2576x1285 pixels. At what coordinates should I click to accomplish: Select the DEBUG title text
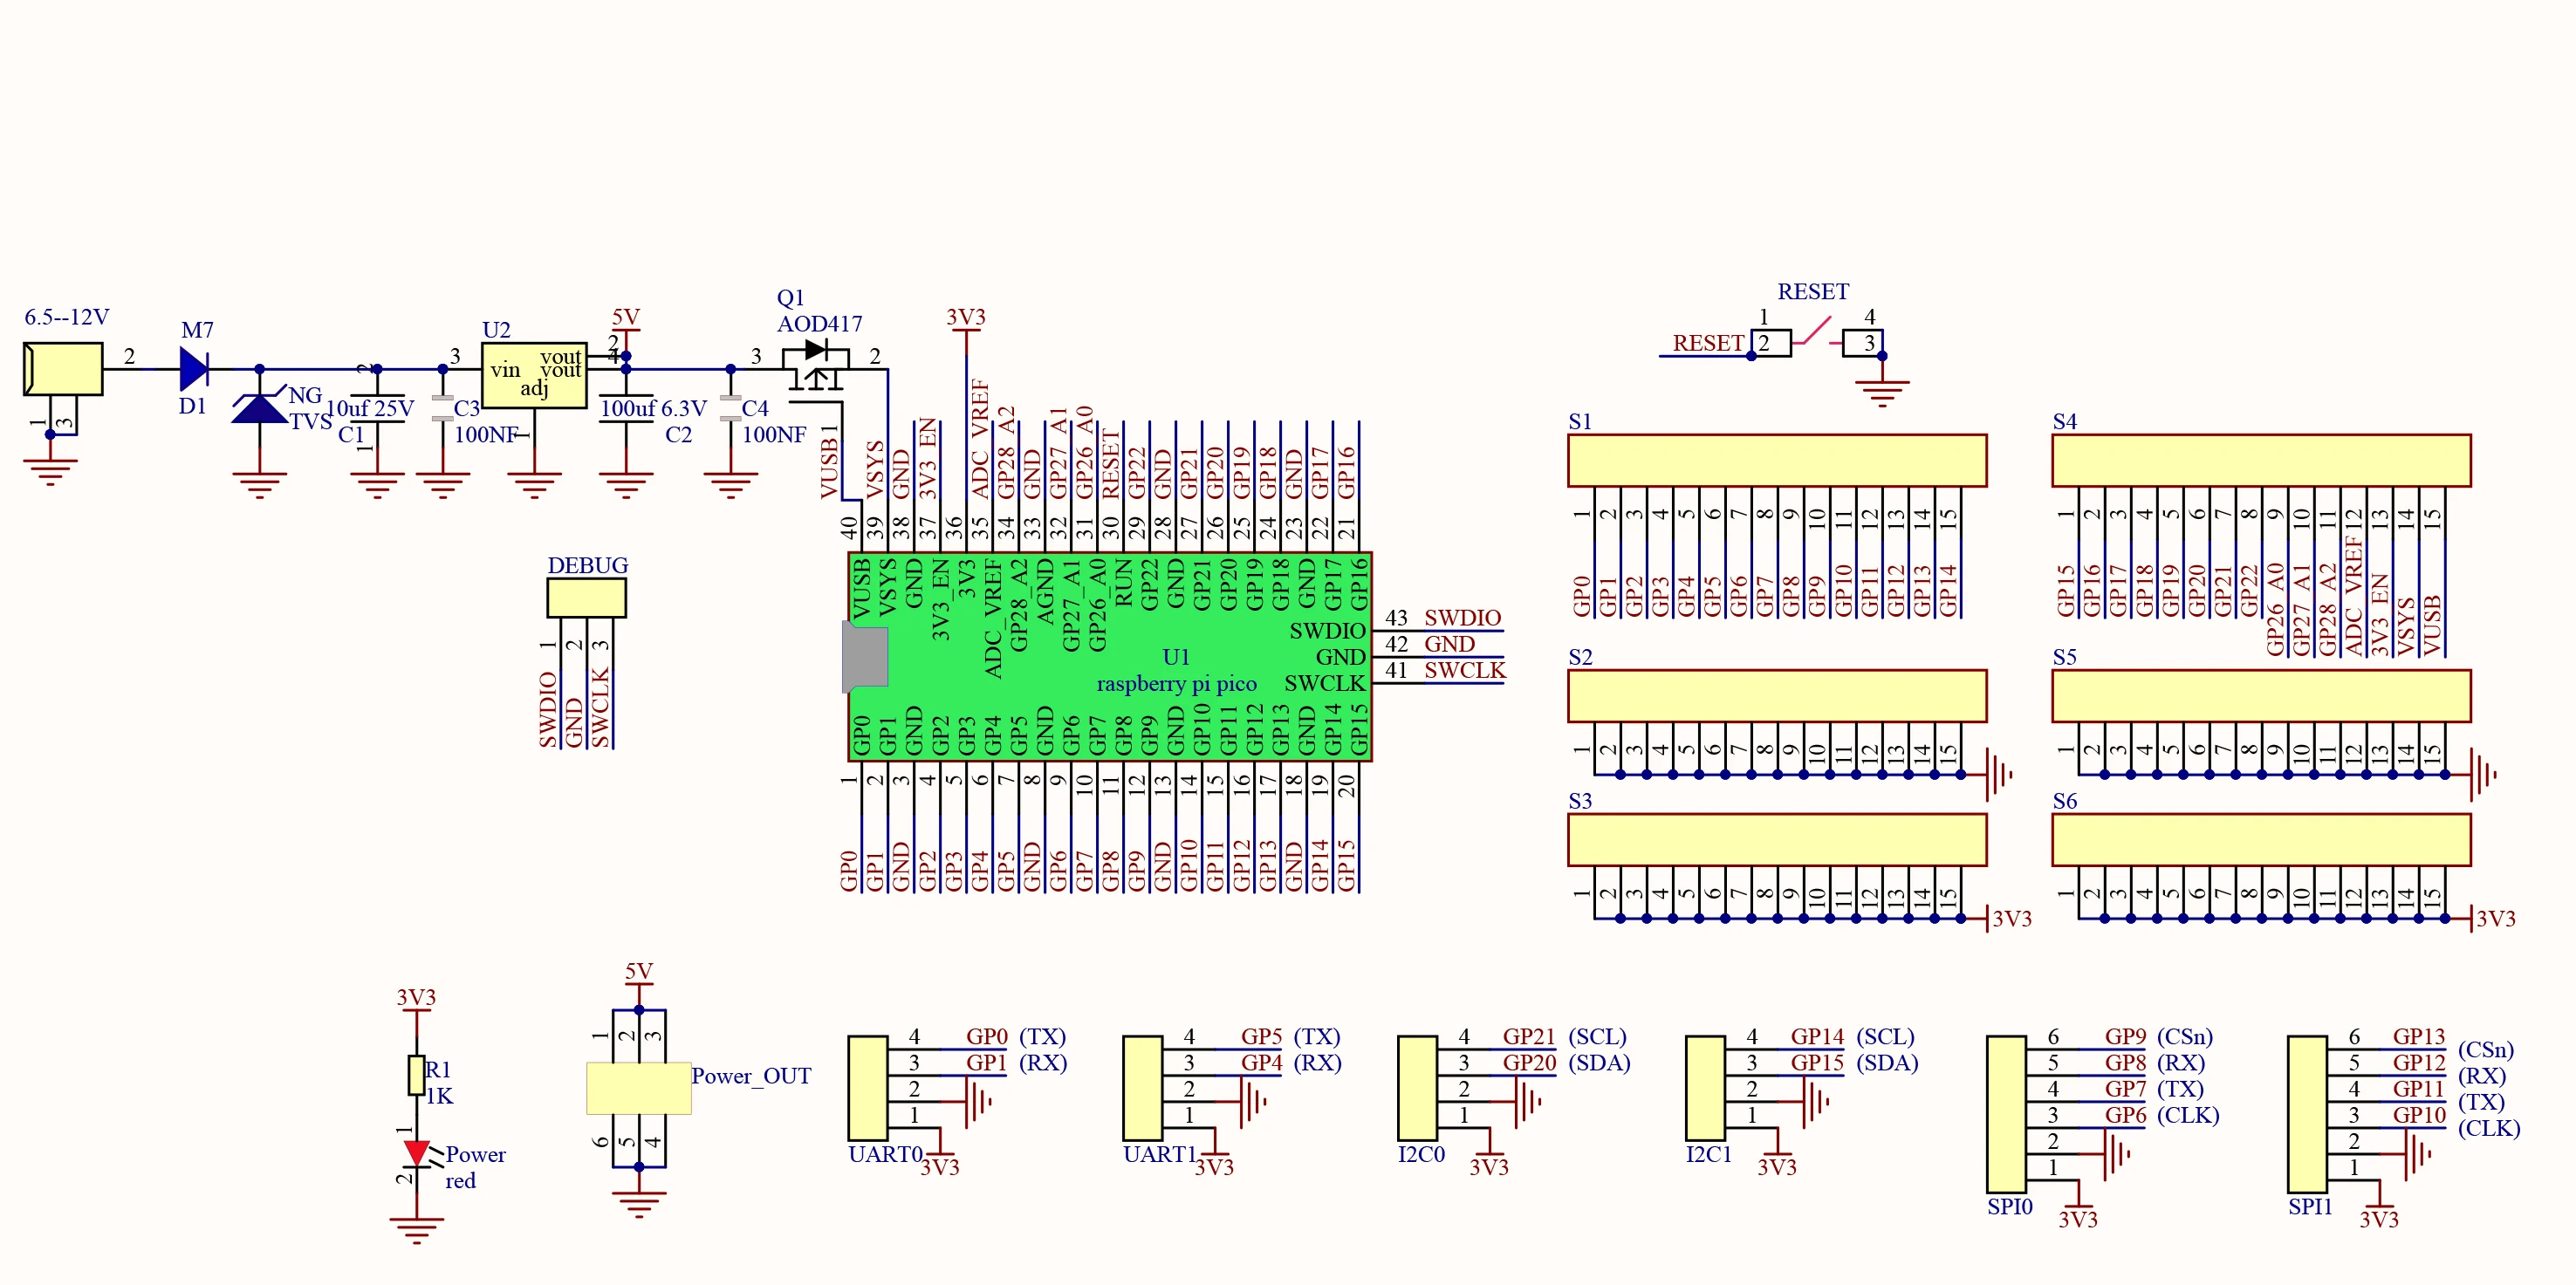(x=588, y=565)
